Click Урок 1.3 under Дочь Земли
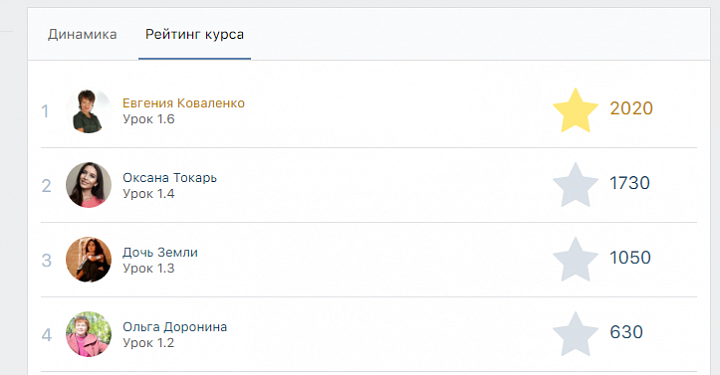720x375 pixels. [x=148, y=269]
